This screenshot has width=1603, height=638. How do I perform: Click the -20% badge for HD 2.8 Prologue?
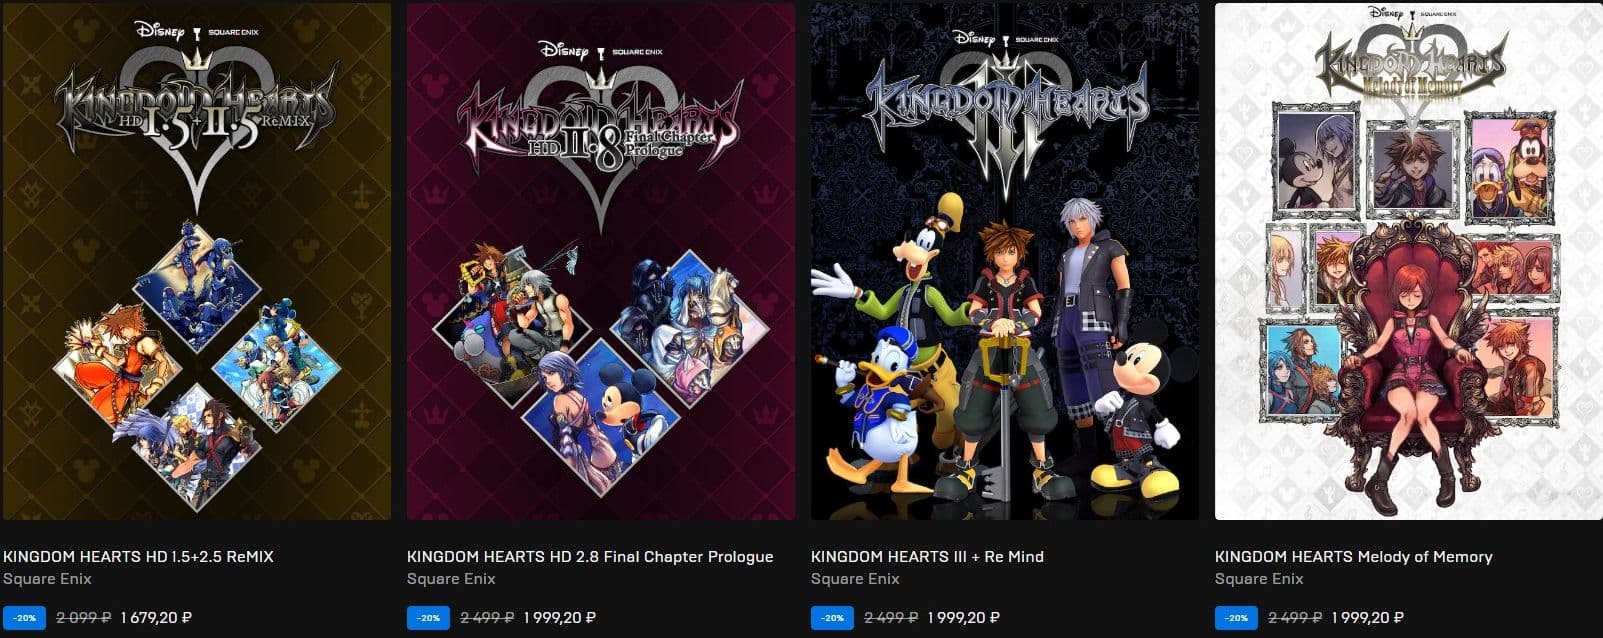coord(428,618)
